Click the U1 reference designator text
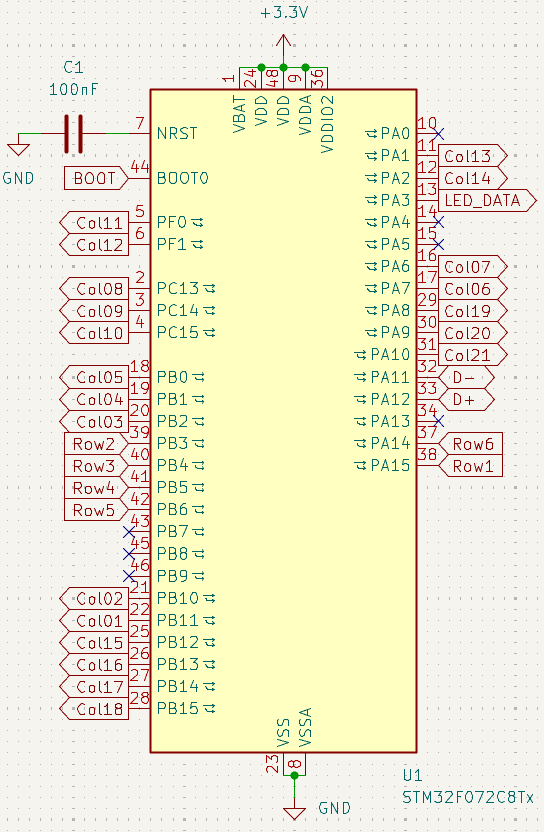544x832 pixels. click(412, 775)
